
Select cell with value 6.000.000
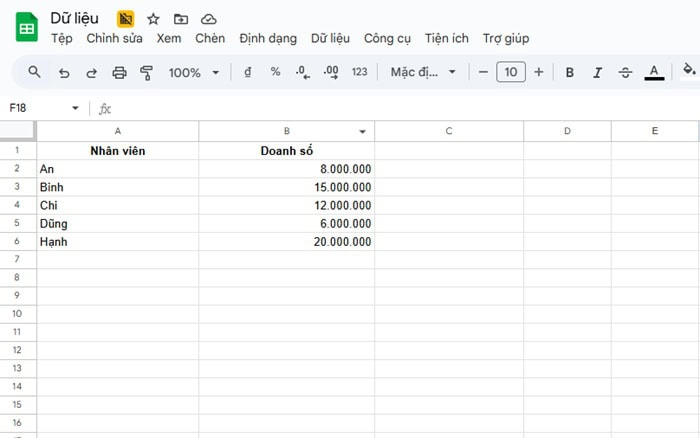(x=287, y=224)
